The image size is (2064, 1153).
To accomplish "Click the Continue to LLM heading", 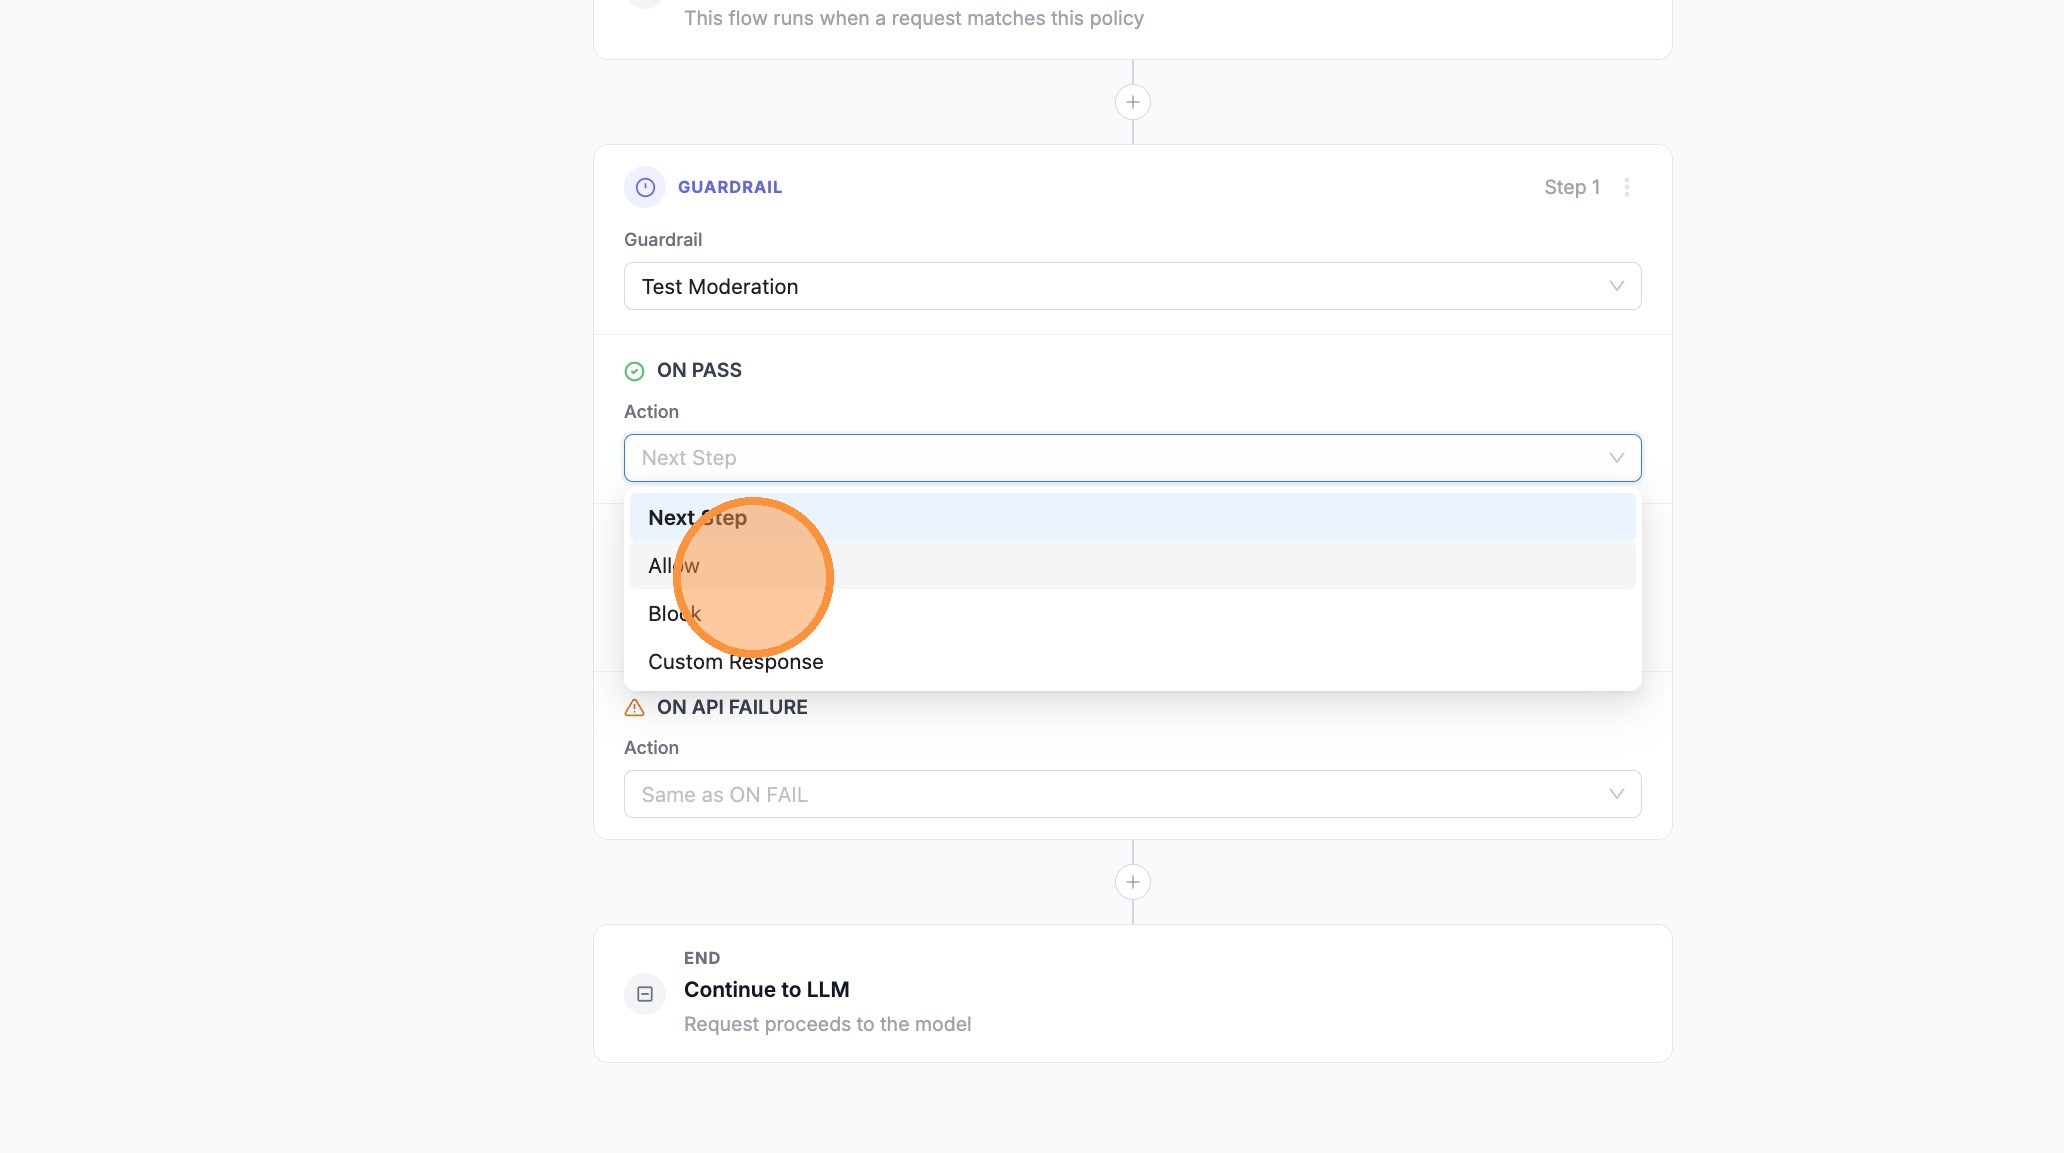I will coord(766,990).
